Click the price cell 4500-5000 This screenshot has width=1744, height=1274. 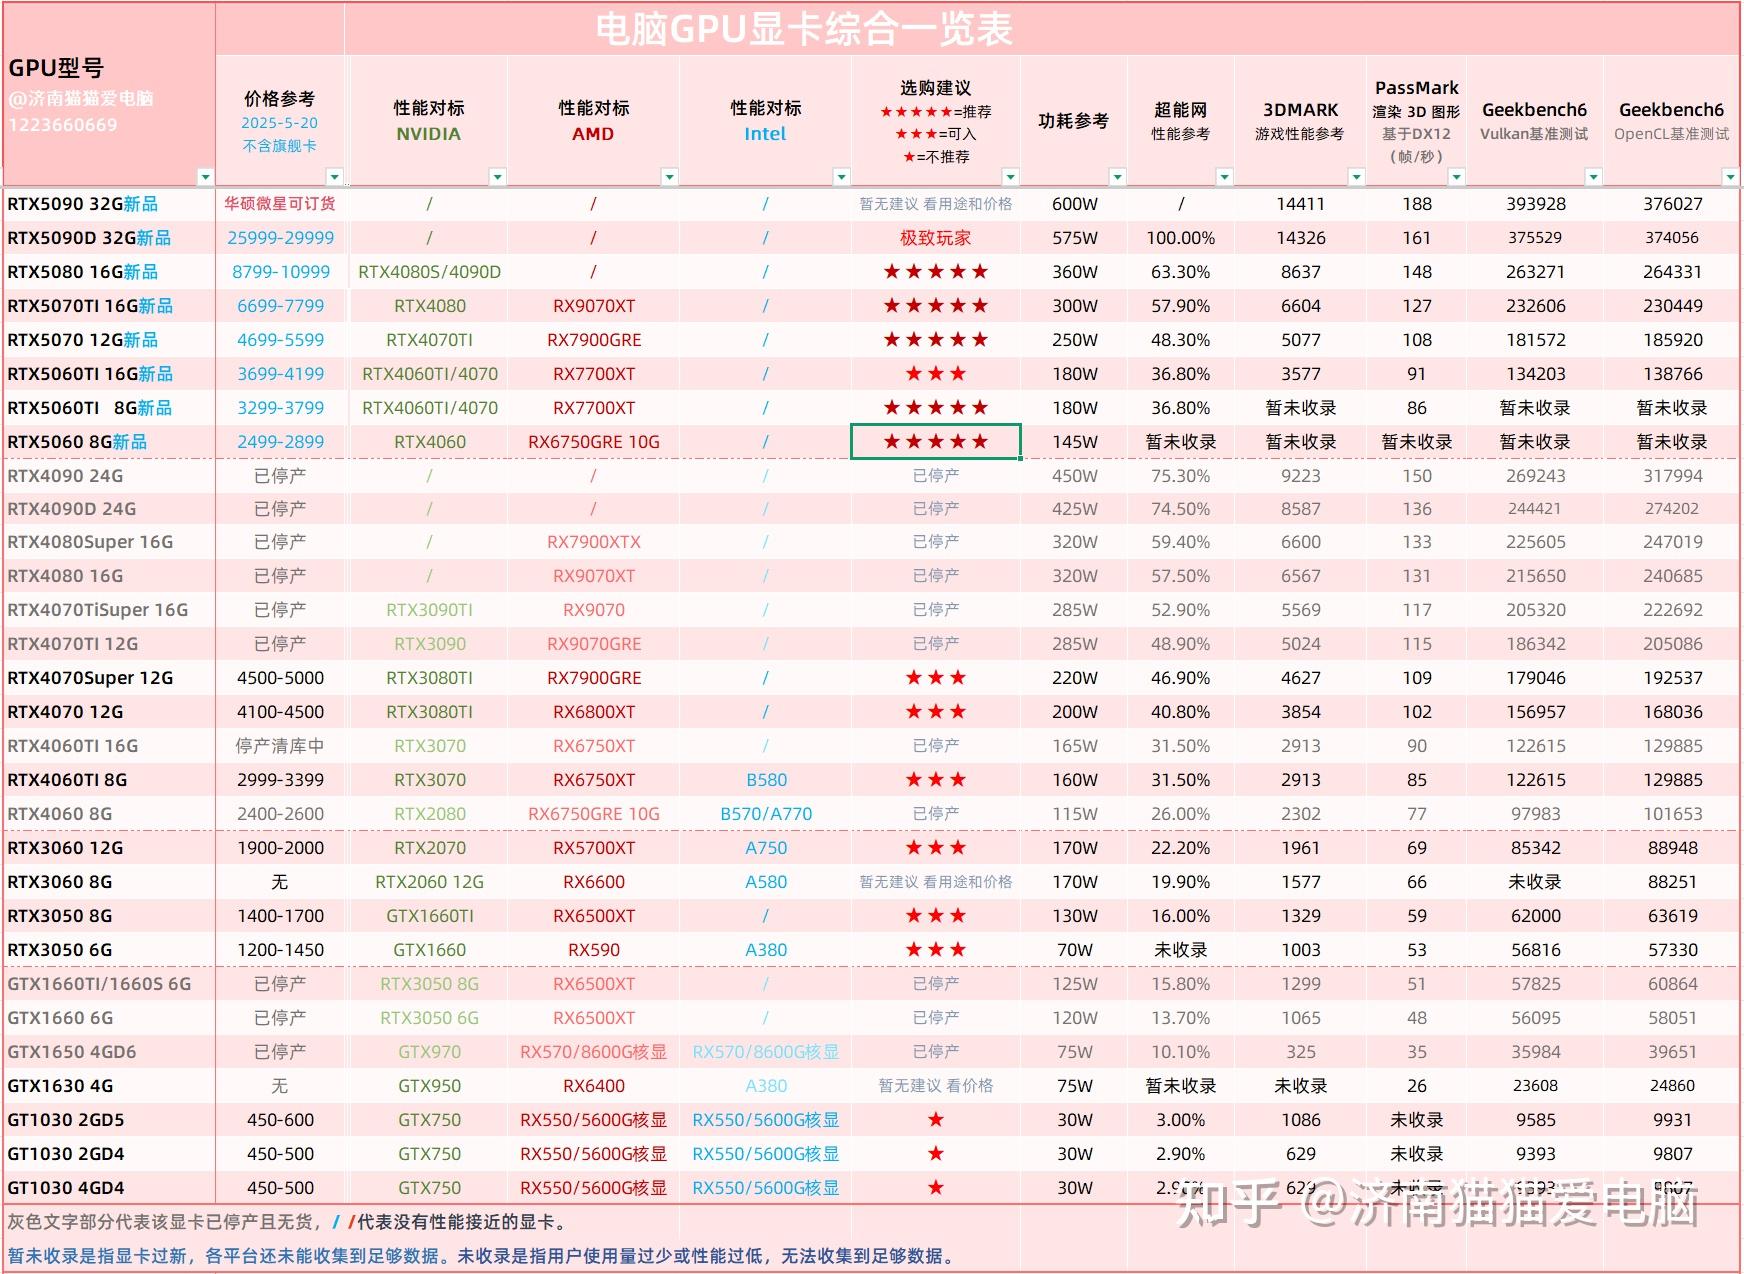click(280, 678)
